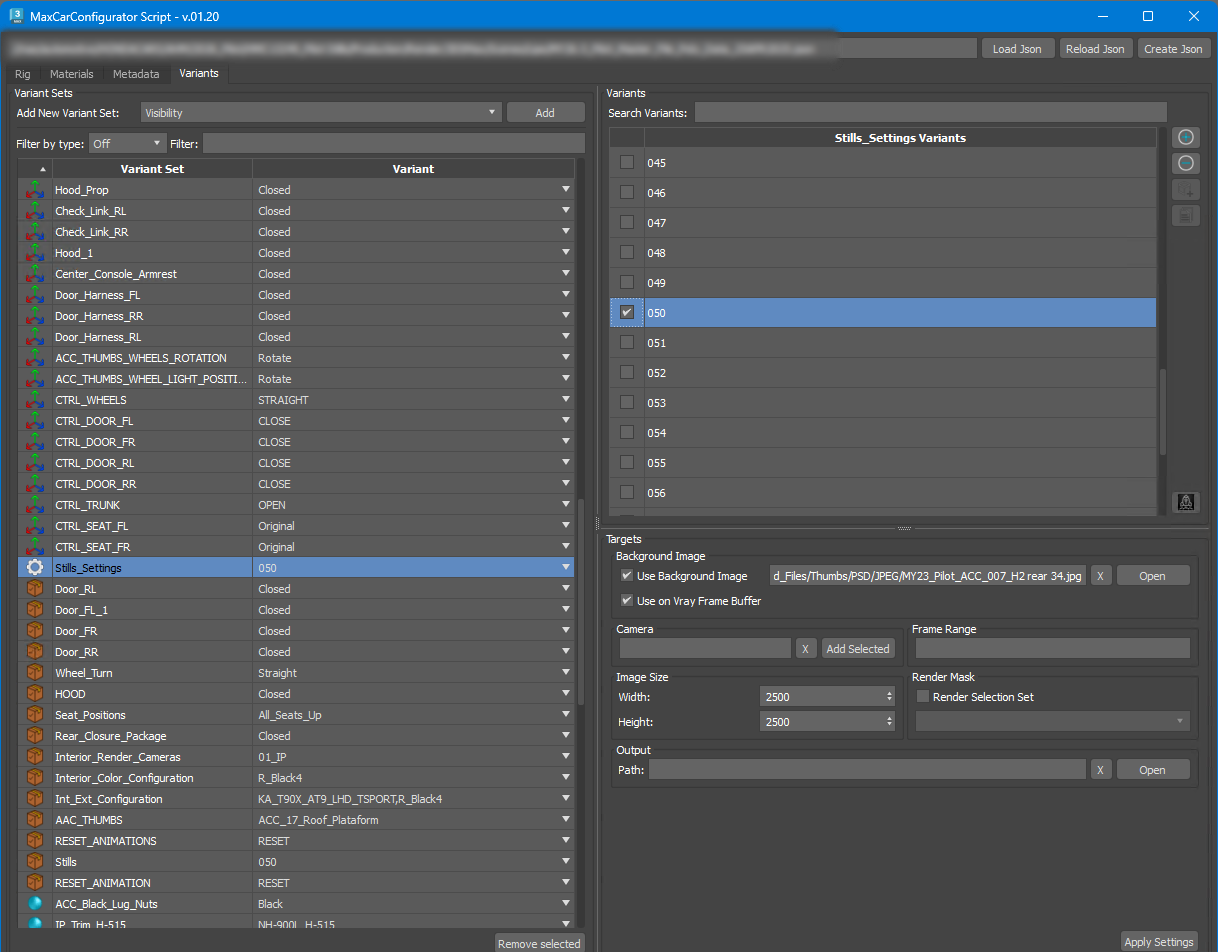Click the Remove selected button
This screenshot has height=952, width=1218.
[539, 943]
